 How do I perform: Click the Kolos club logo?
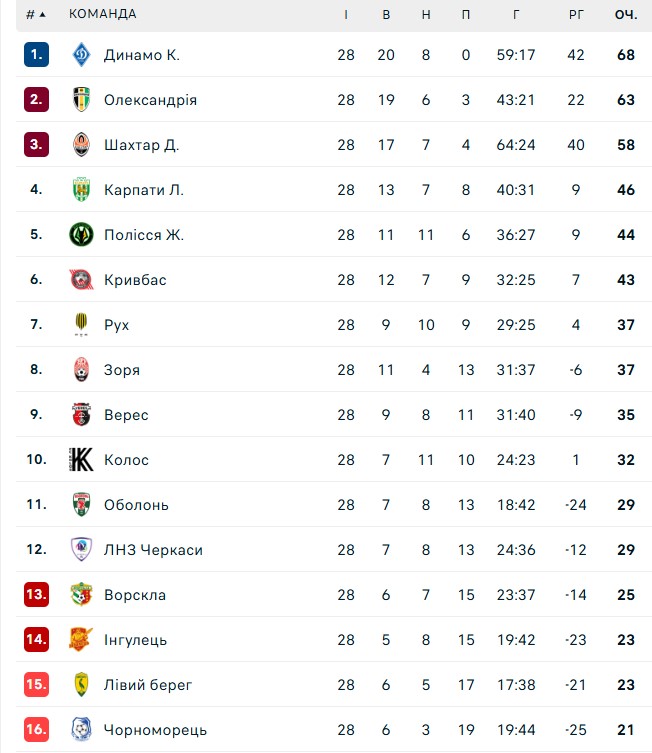(x=81, y=460)
